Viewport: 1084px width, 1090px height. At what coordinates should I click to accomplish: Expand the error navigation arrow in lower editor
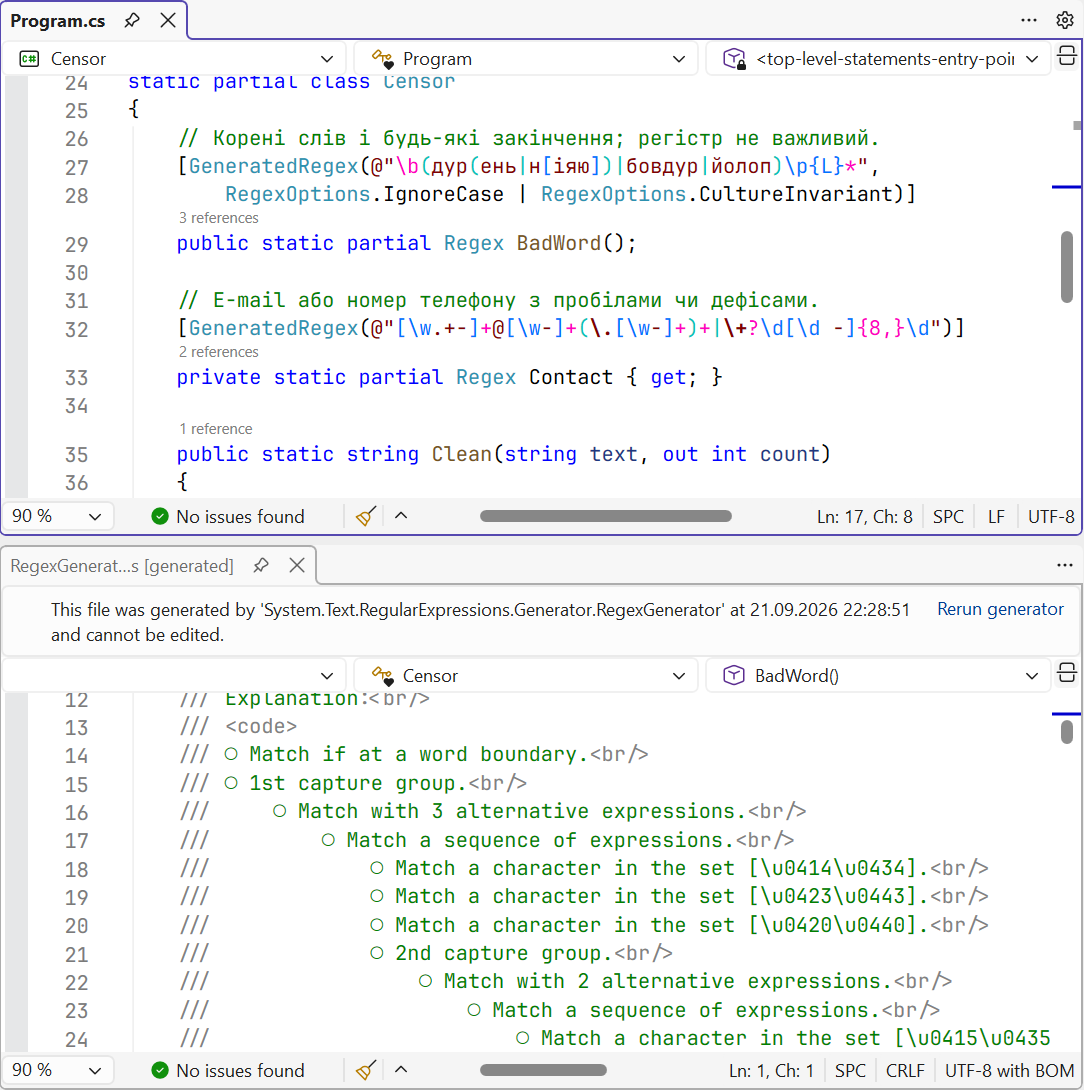tap(401, 1070)
